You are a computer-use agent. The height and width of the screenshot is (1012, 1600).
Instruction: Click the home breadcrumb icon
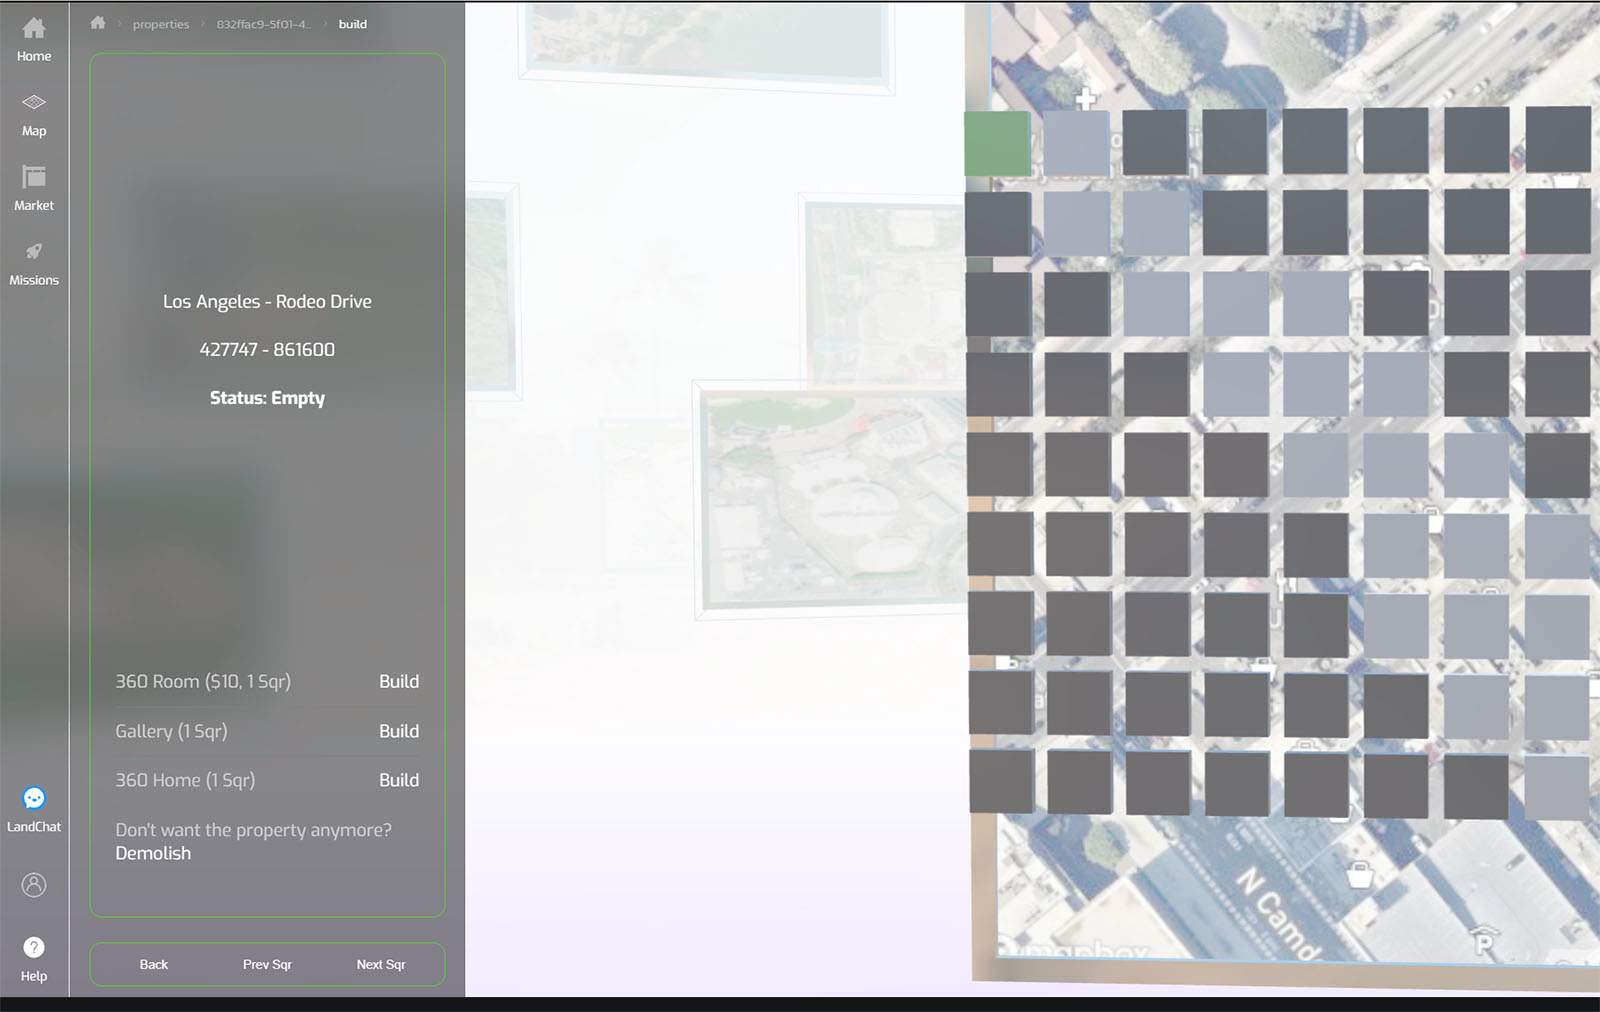pos(98,23)
